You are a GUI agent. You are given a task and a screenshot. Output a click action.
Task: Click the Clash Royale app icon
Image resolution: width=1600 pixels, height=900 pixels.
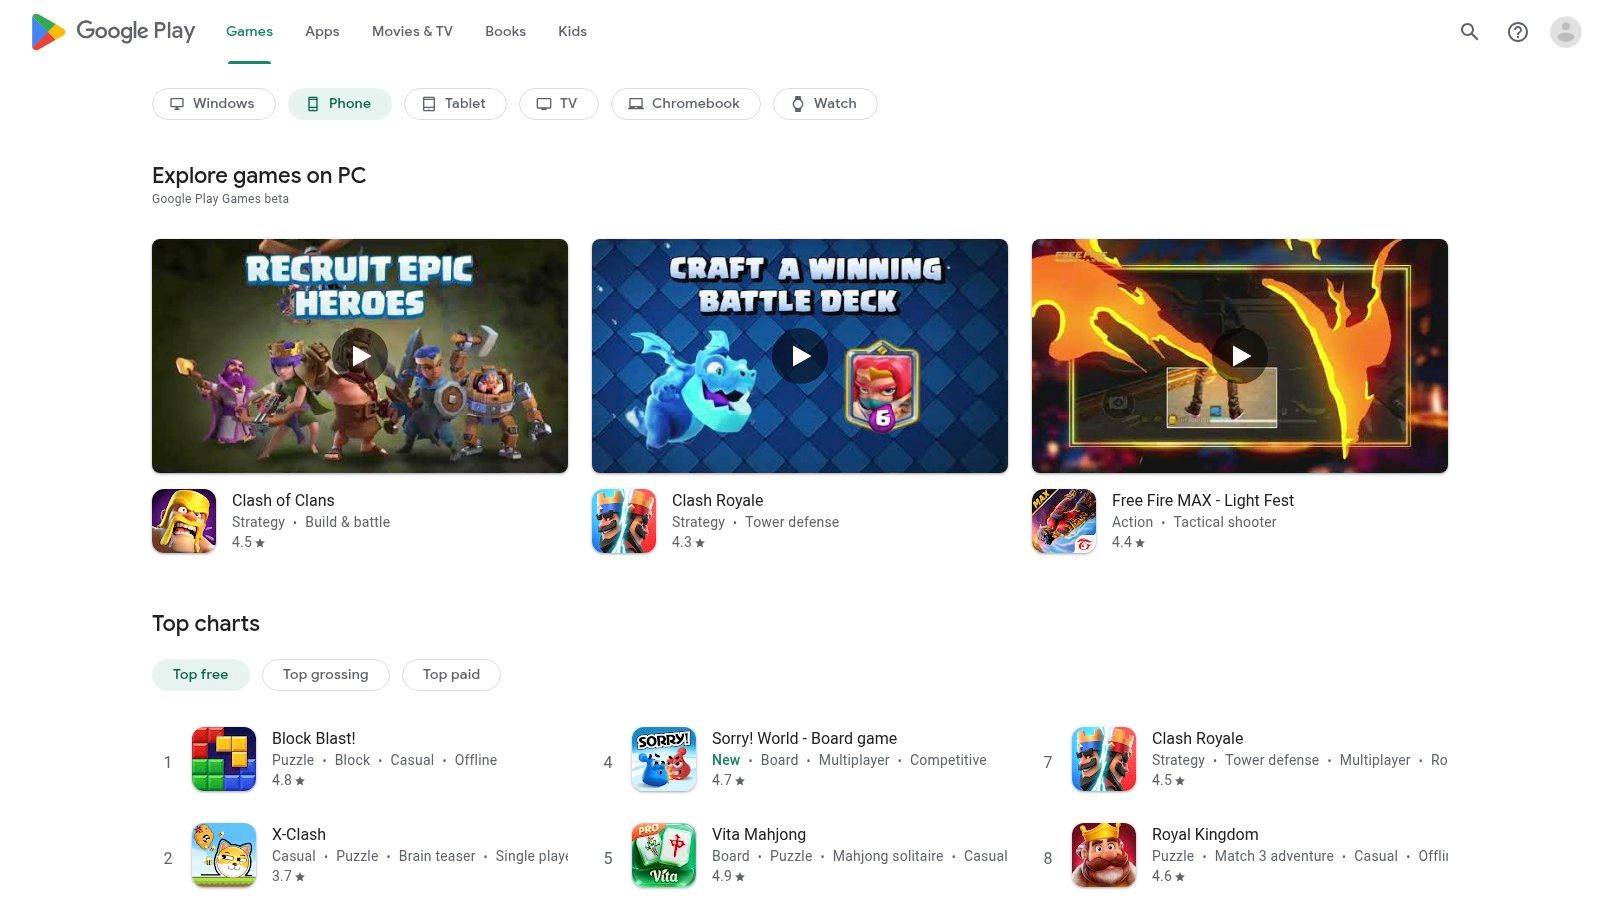tap(624, 520)
